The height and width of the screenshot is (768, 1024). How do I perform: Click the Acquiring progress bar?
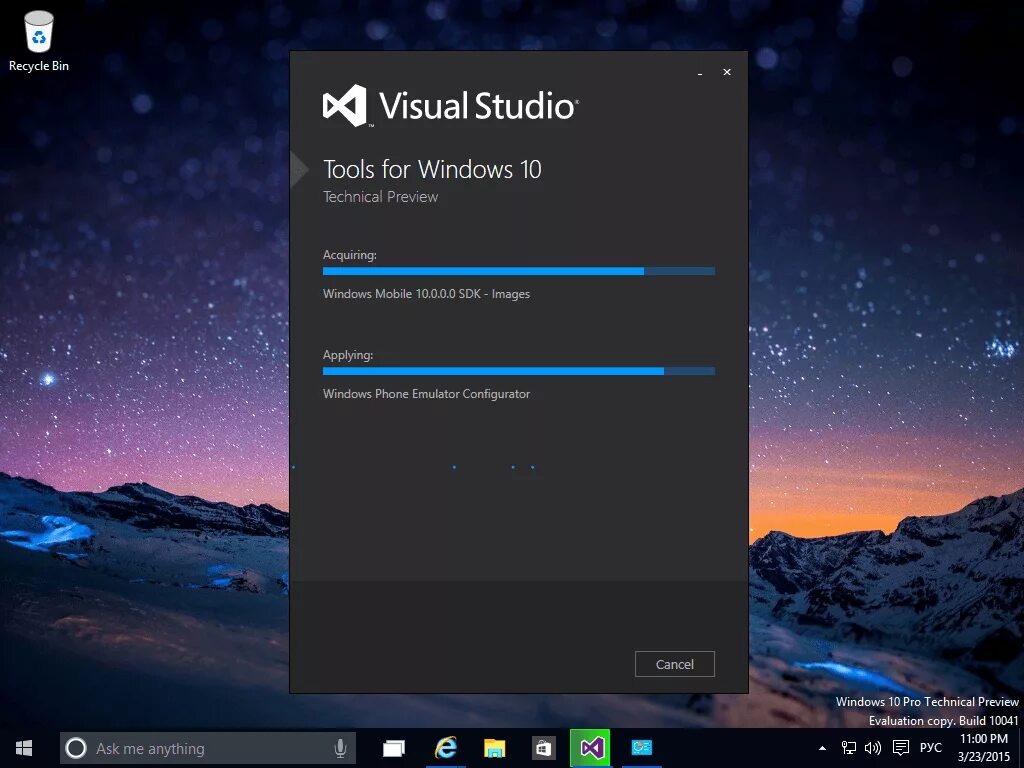[519, 271]
